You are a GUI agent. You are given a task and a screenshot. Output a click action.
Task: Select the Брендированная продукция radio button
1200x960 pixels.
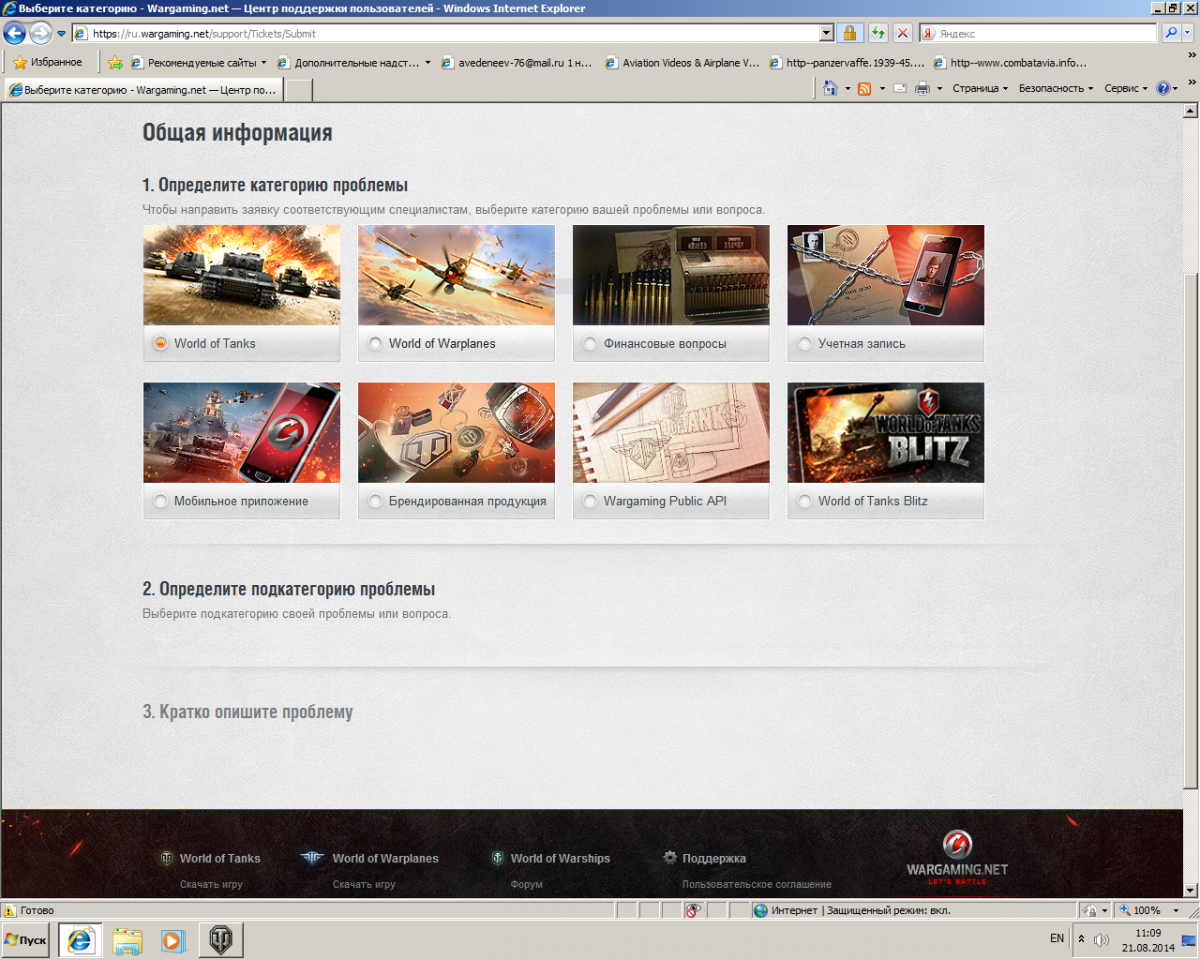[x=375, y=501]
